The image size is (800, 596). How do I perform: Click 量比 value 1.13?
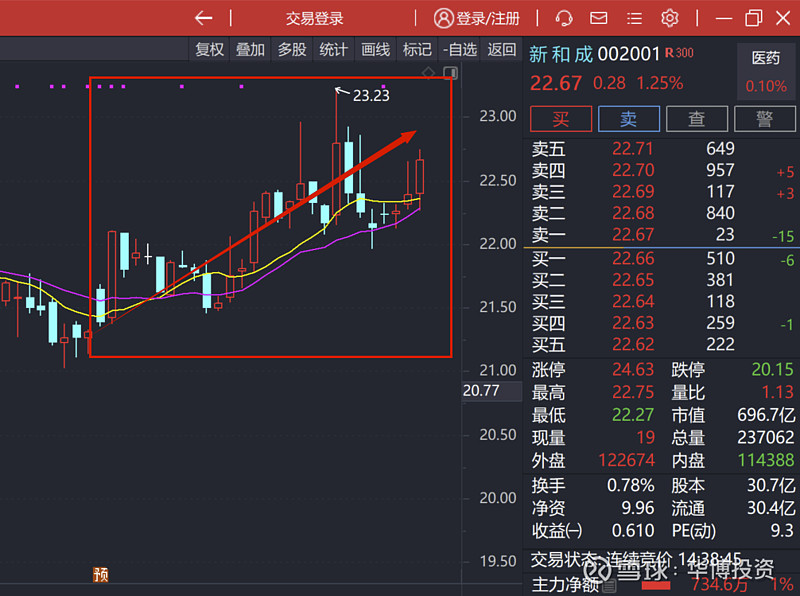click(x=778, y=392)
